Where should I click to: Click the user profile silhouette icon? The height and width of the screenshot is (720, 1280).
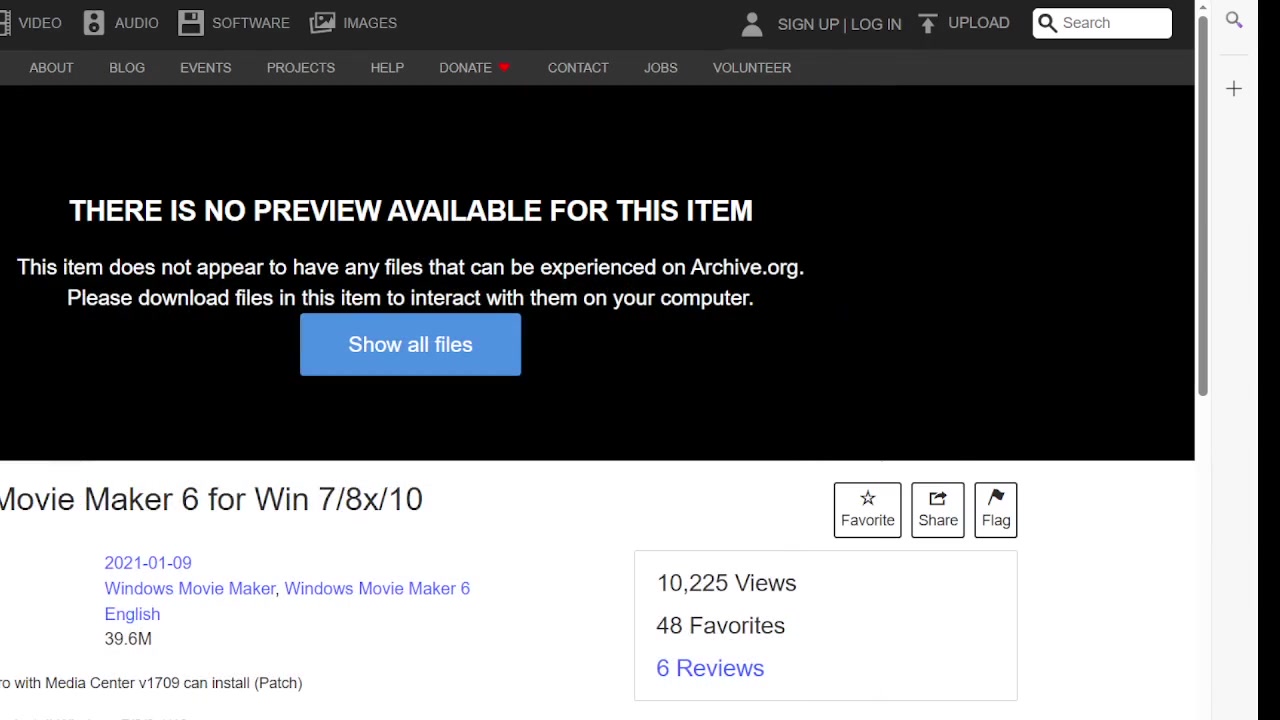point(752,24)
